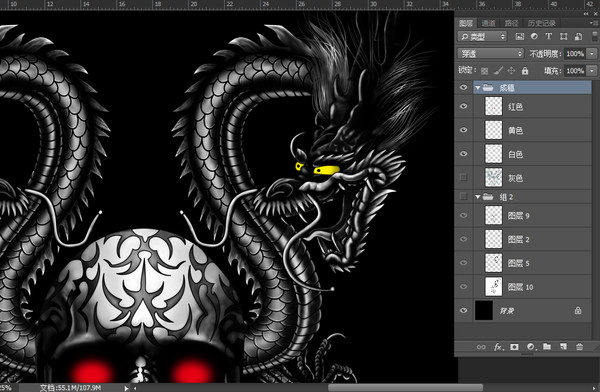Image resolution: width=600 pixels, height=392 pixels.
Task: Toggle the layer filtering on/off switch
Action: point(595,36)
